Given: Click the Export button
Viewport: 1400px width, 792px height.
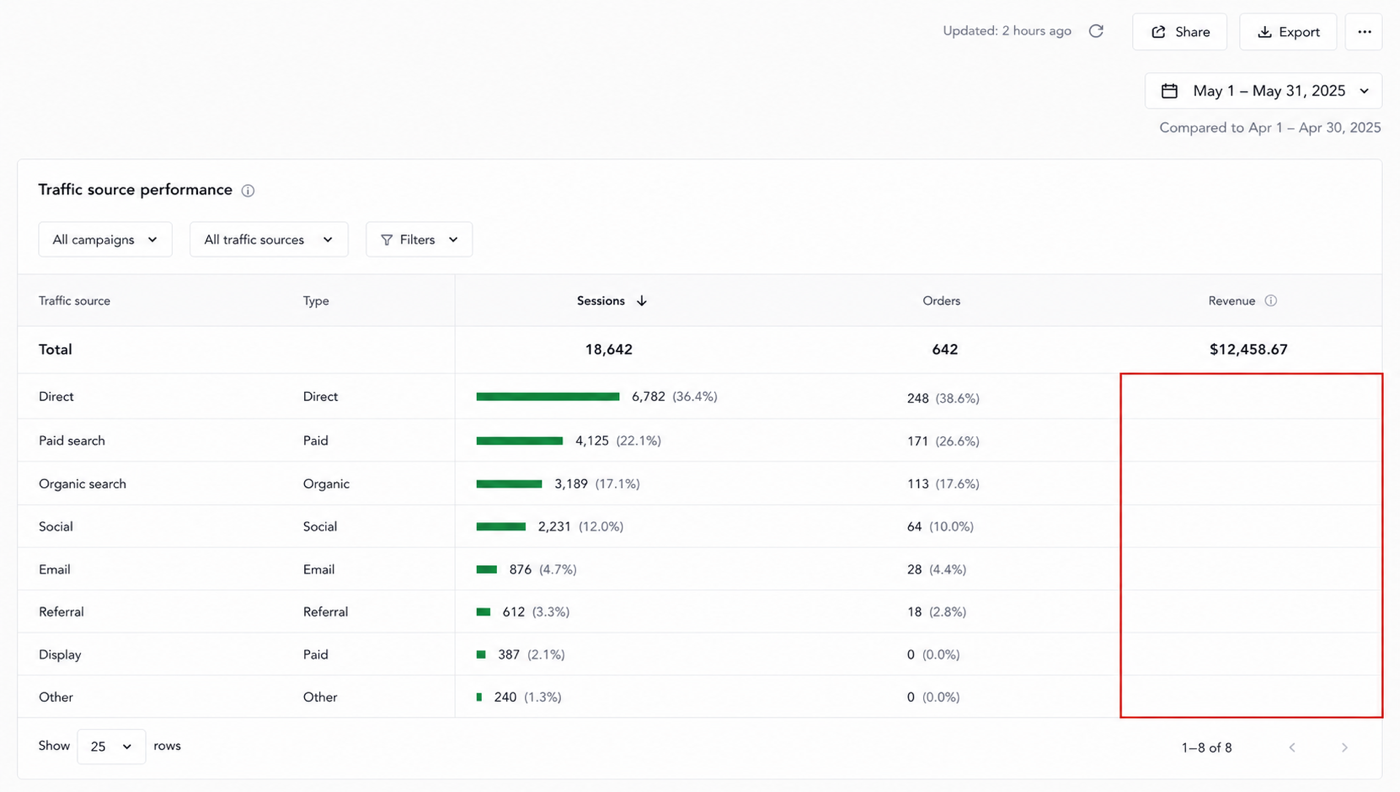Looking at the screenshot, I should pyautogui.click(x=1288, y=32).
